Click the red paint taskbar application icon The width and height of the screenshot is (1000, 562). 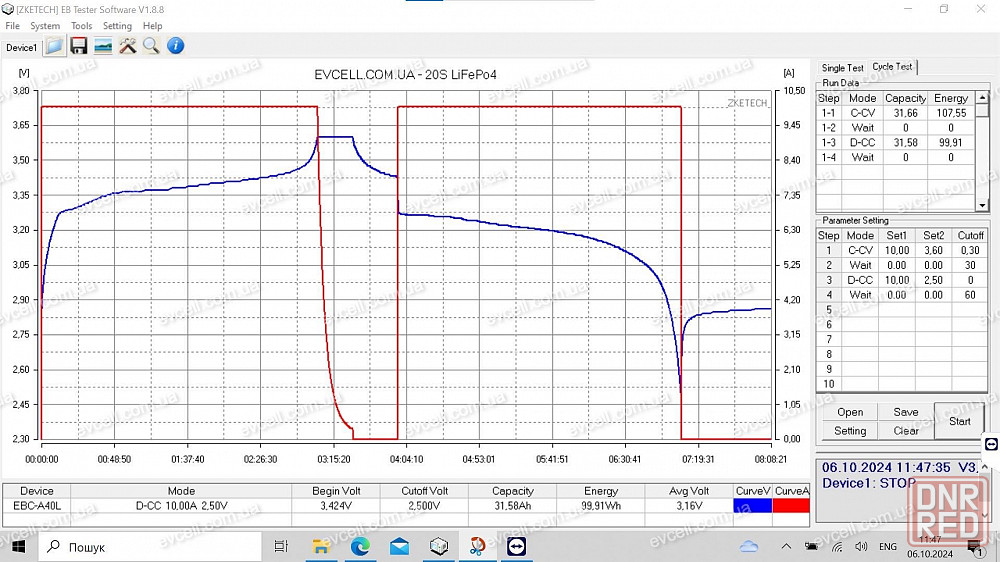(478, 547)
